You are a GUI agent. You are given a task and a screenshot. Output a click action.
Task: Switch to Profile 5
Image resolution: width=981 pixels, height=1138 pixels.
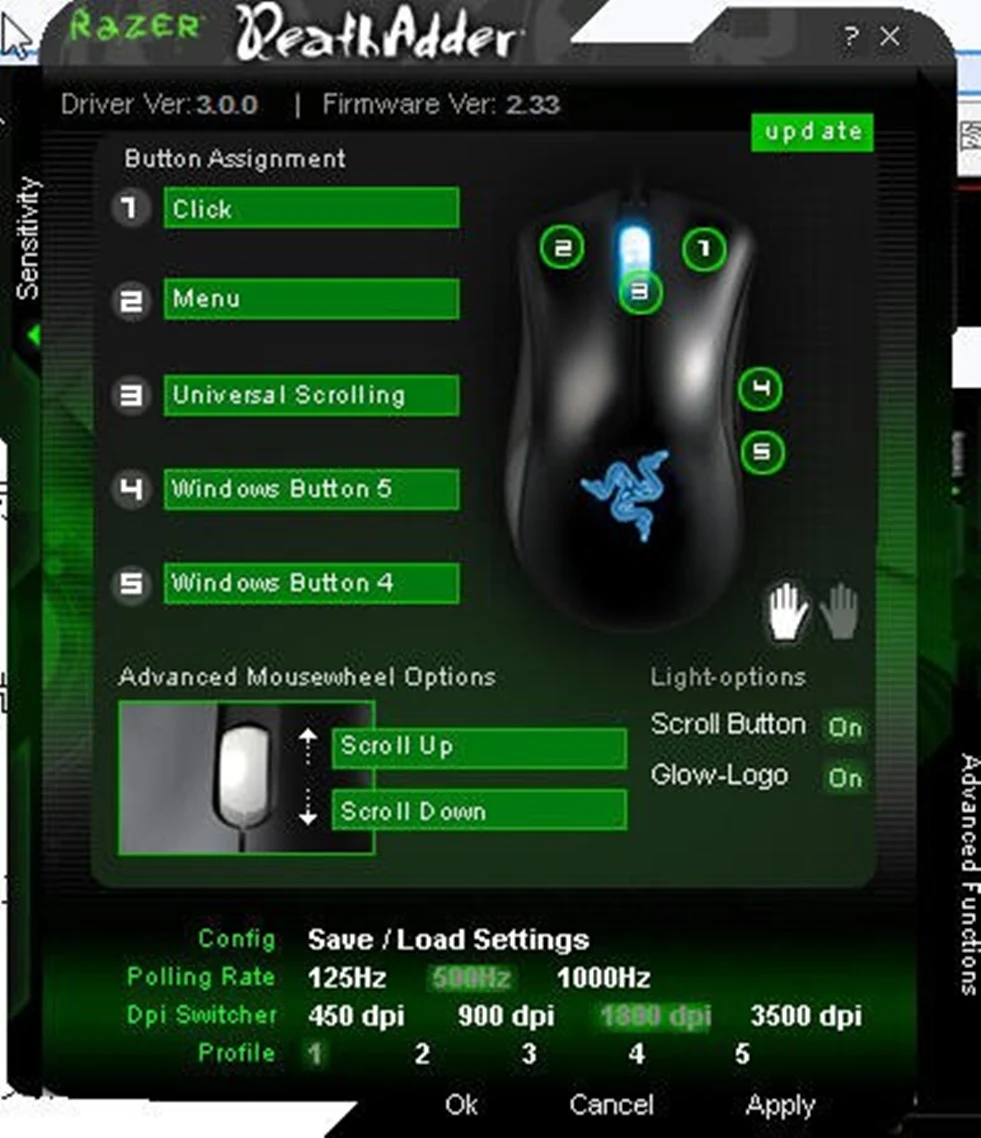point(742,1053)
